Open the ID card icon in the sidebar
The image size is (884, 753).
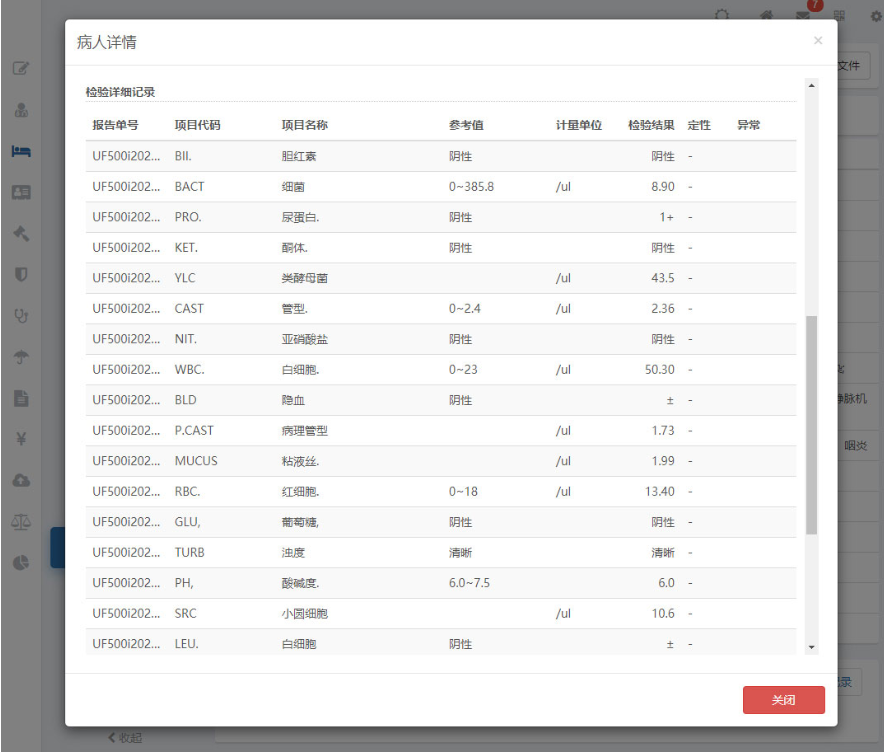click(21, 192)
